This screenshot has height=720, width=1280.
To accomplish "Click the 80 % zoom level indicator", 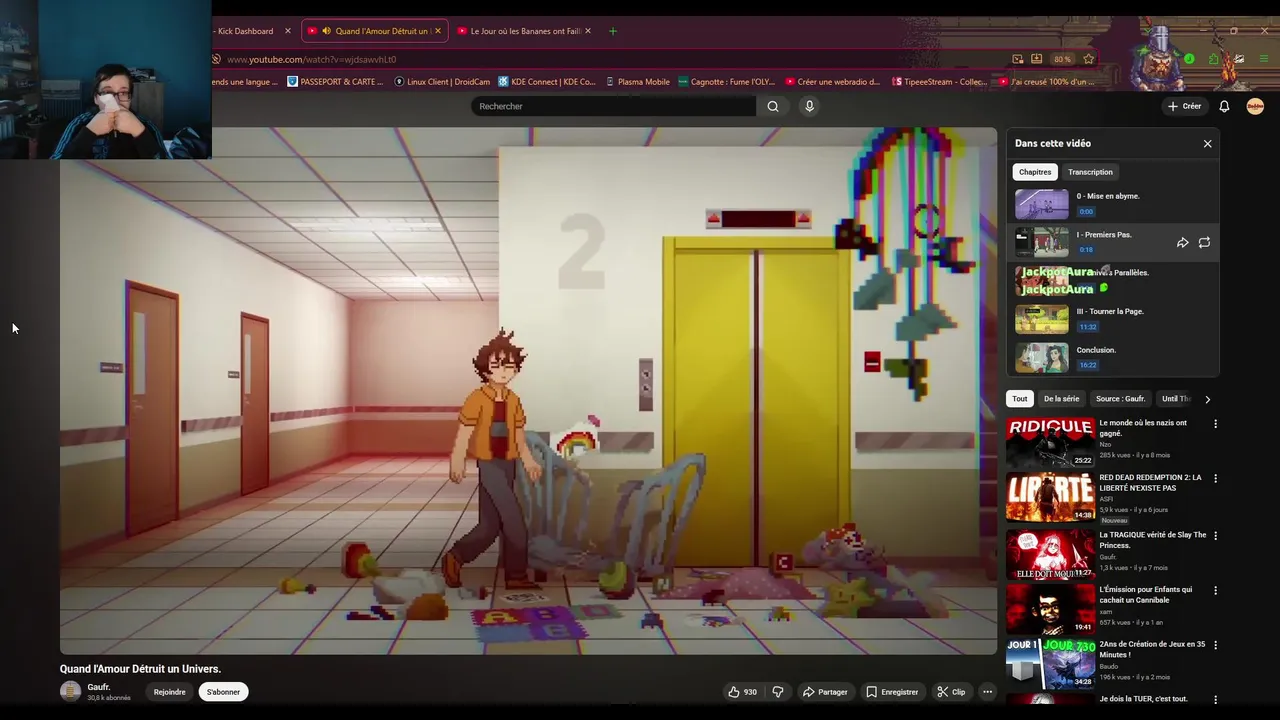I will pyautogui.click(x=1062, y=59).
